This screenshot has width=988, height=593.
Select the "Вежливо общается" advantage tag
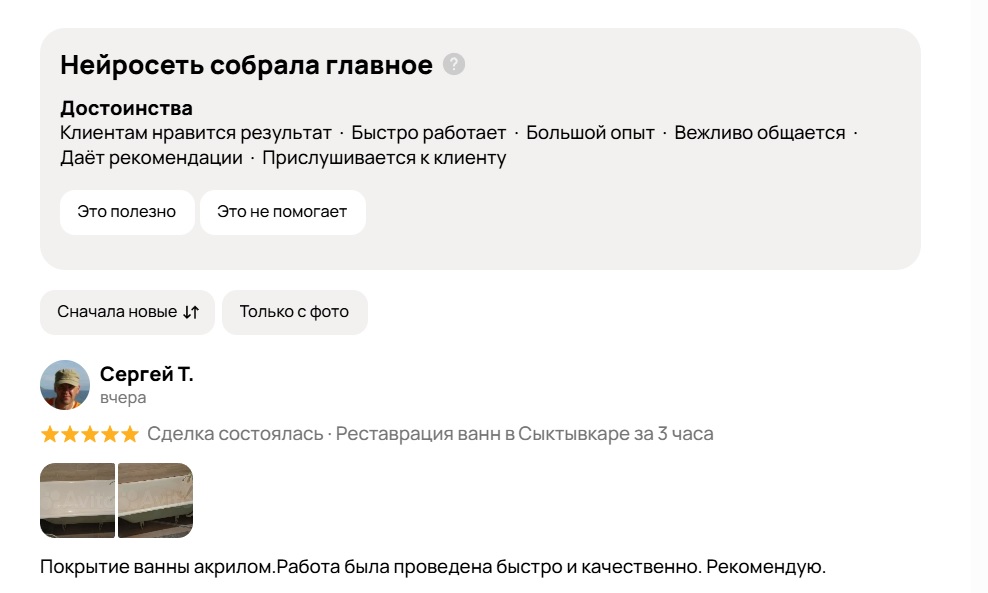[759, 133]
